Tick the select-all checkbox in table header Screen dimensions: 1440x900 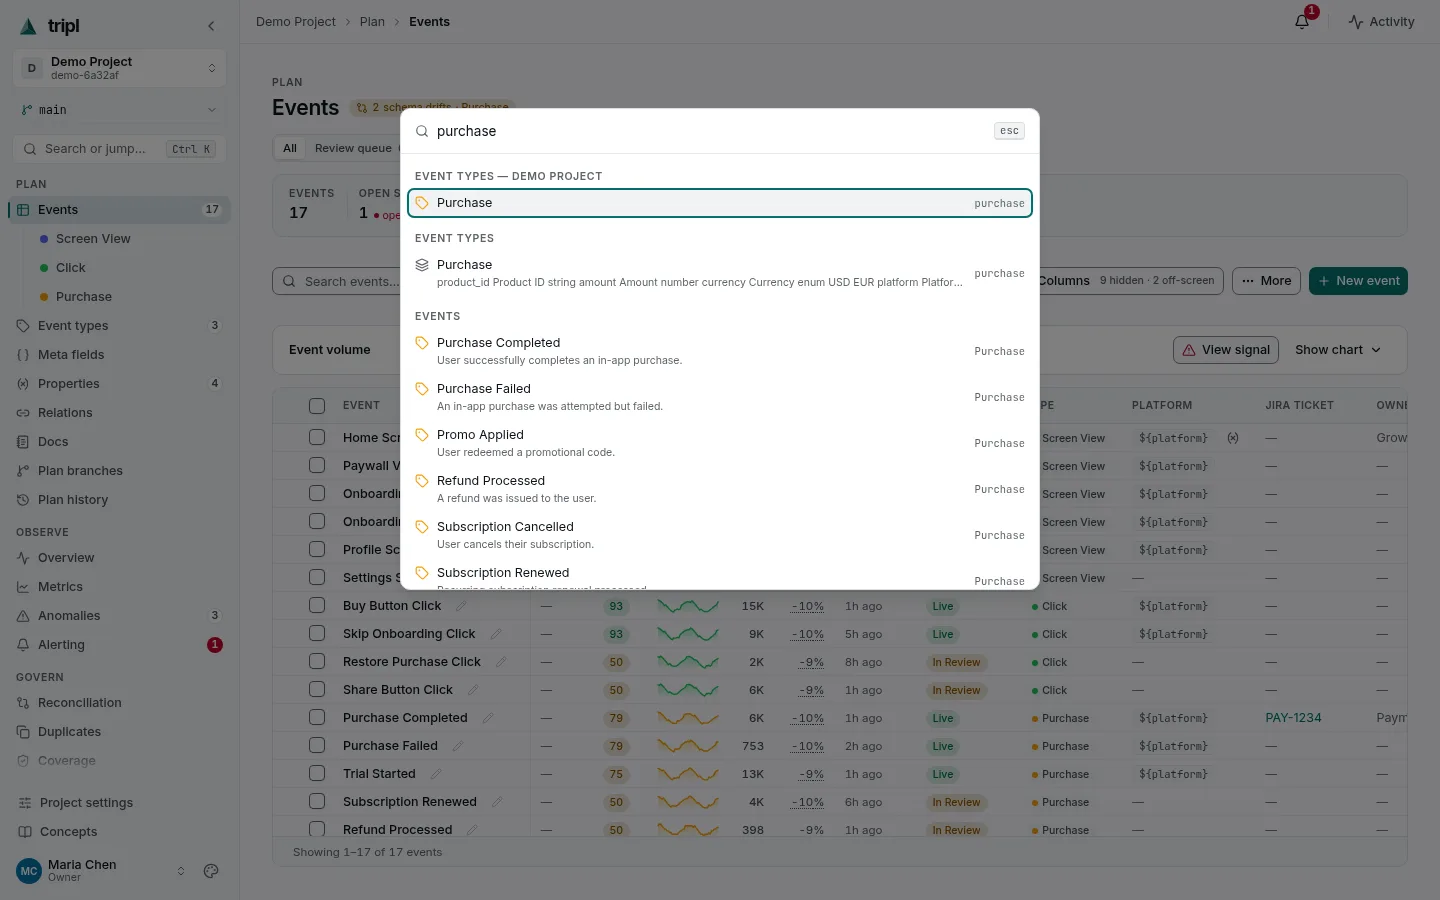(x=317, y=406)
